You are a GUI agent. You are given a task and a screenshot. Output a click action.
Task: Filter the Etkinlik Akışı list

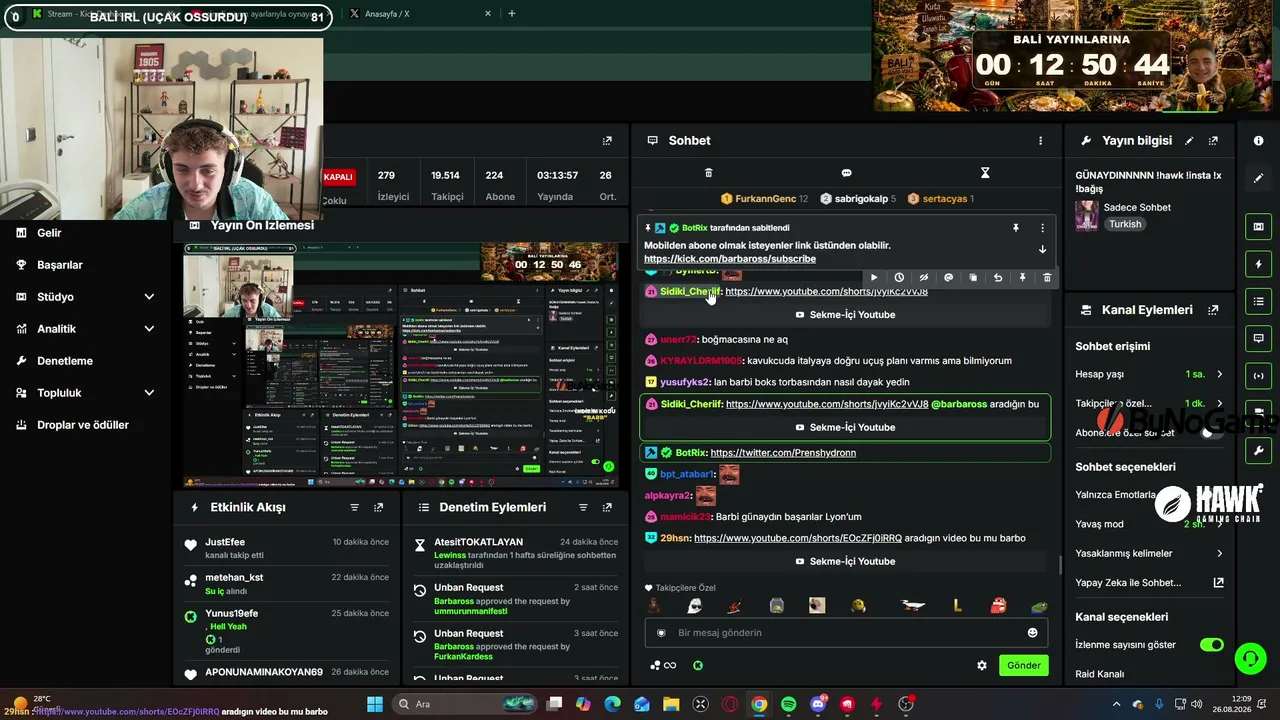[x=354, y=508]
